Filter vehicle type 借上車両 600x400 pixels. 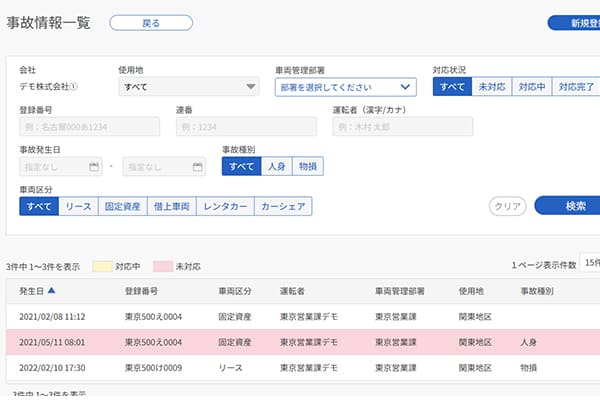[x=172, y=206]
